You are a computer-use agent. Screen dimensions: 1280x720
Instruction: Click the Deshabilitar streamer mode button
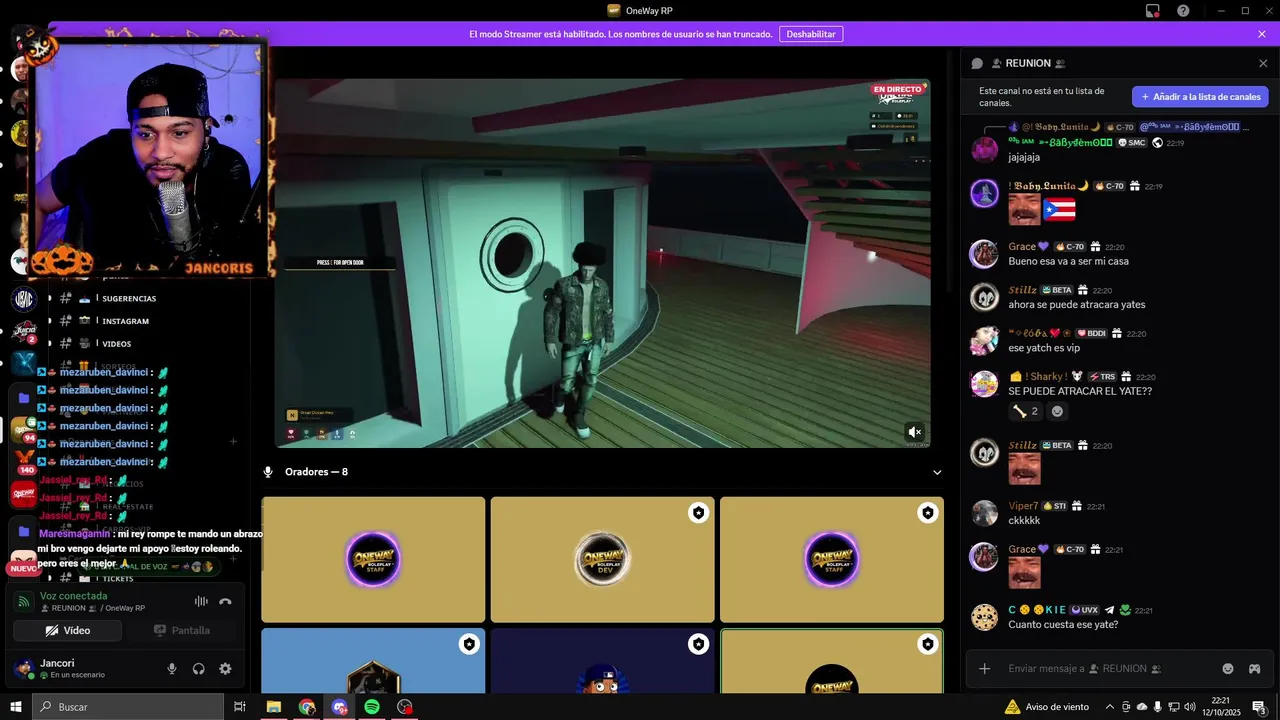pos(811,34)
